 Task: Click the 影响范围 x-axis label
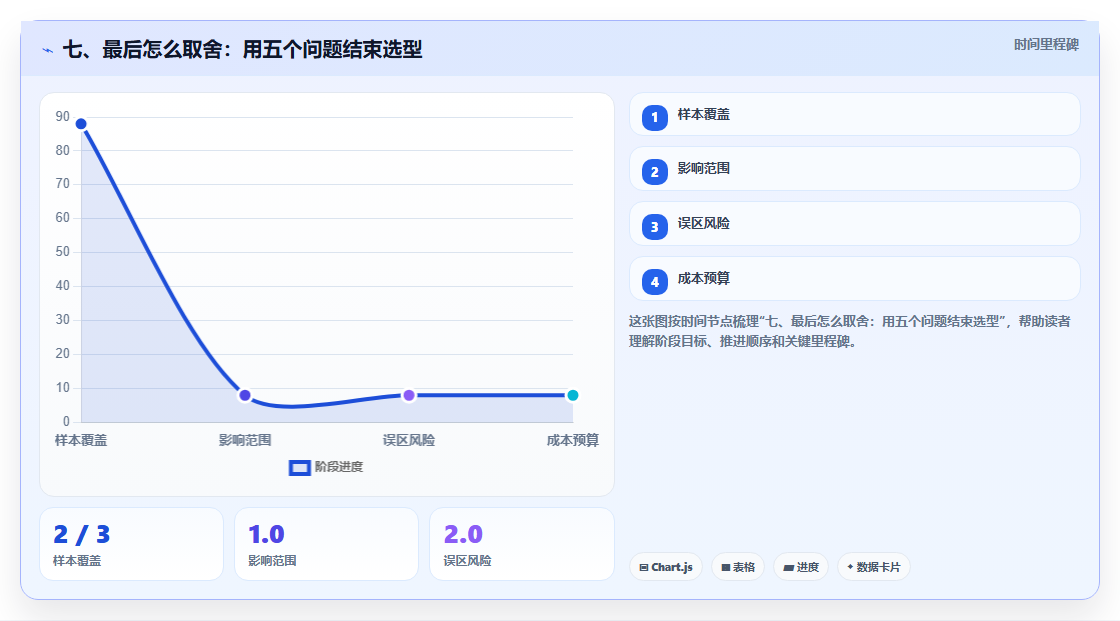pyautogui.click(x=245, y=440)
